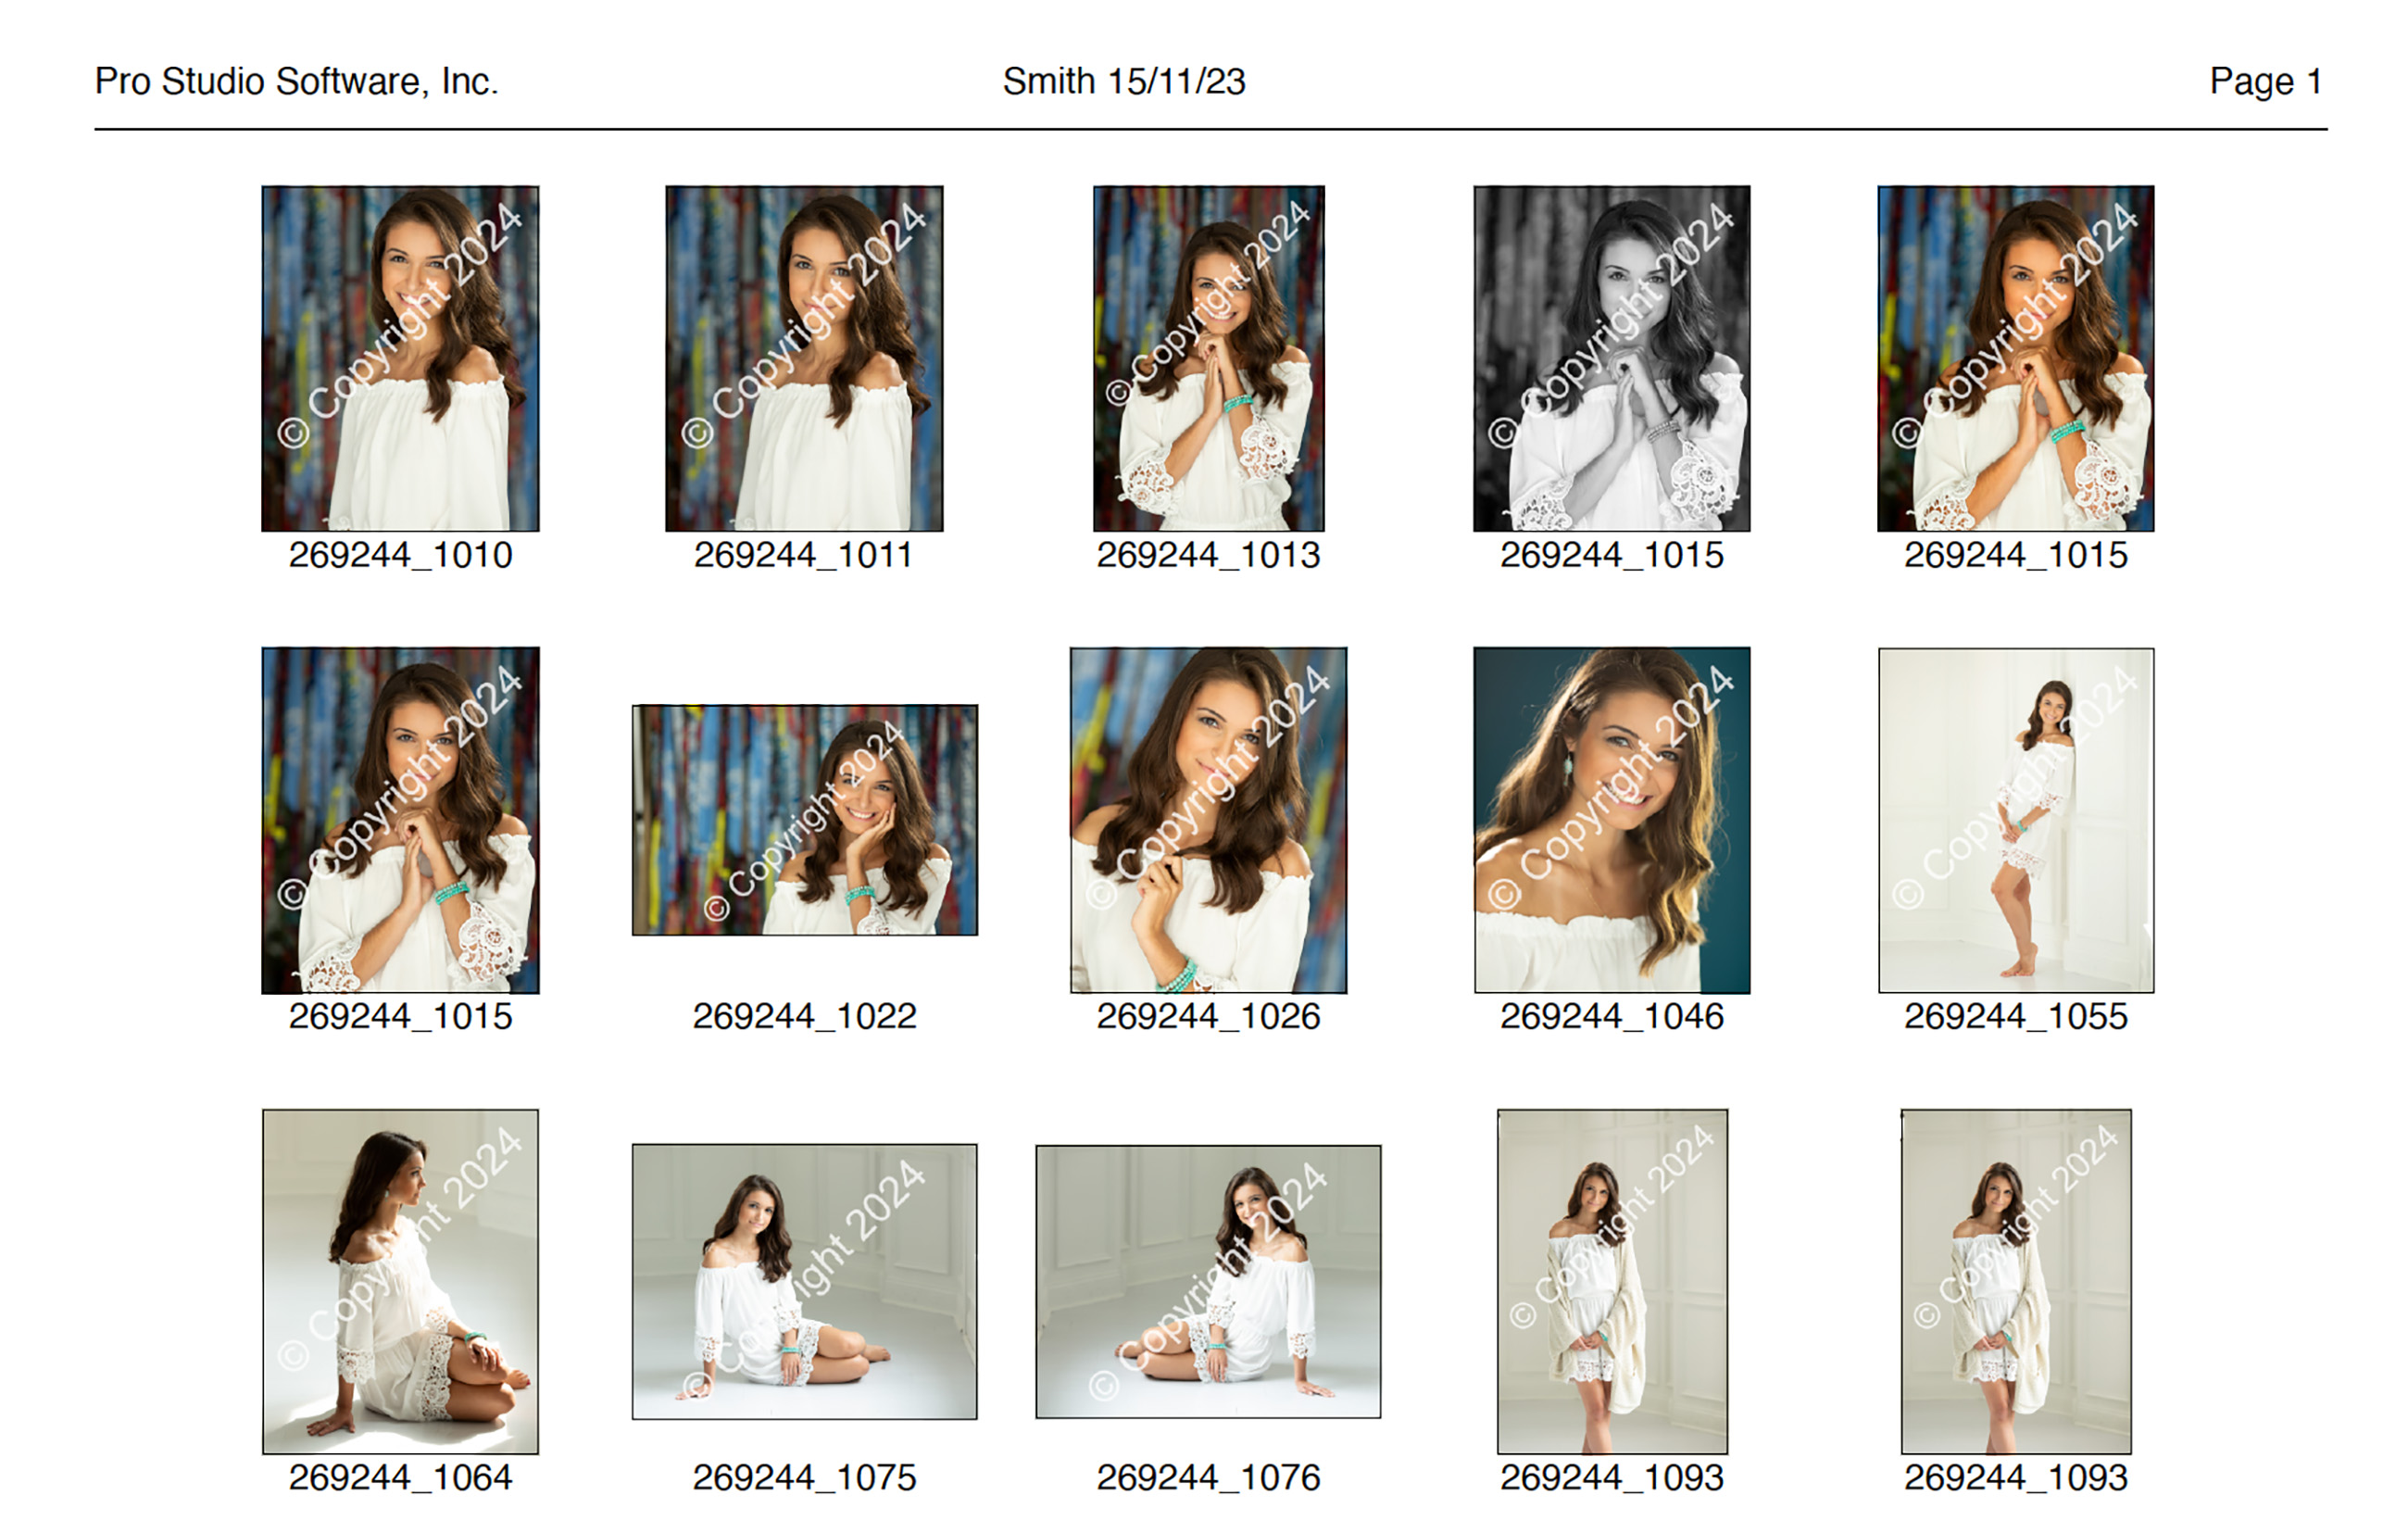2408x1520 pixels.
Task: Click the caption text '269244_1046'
Action: (1611, 1016)
